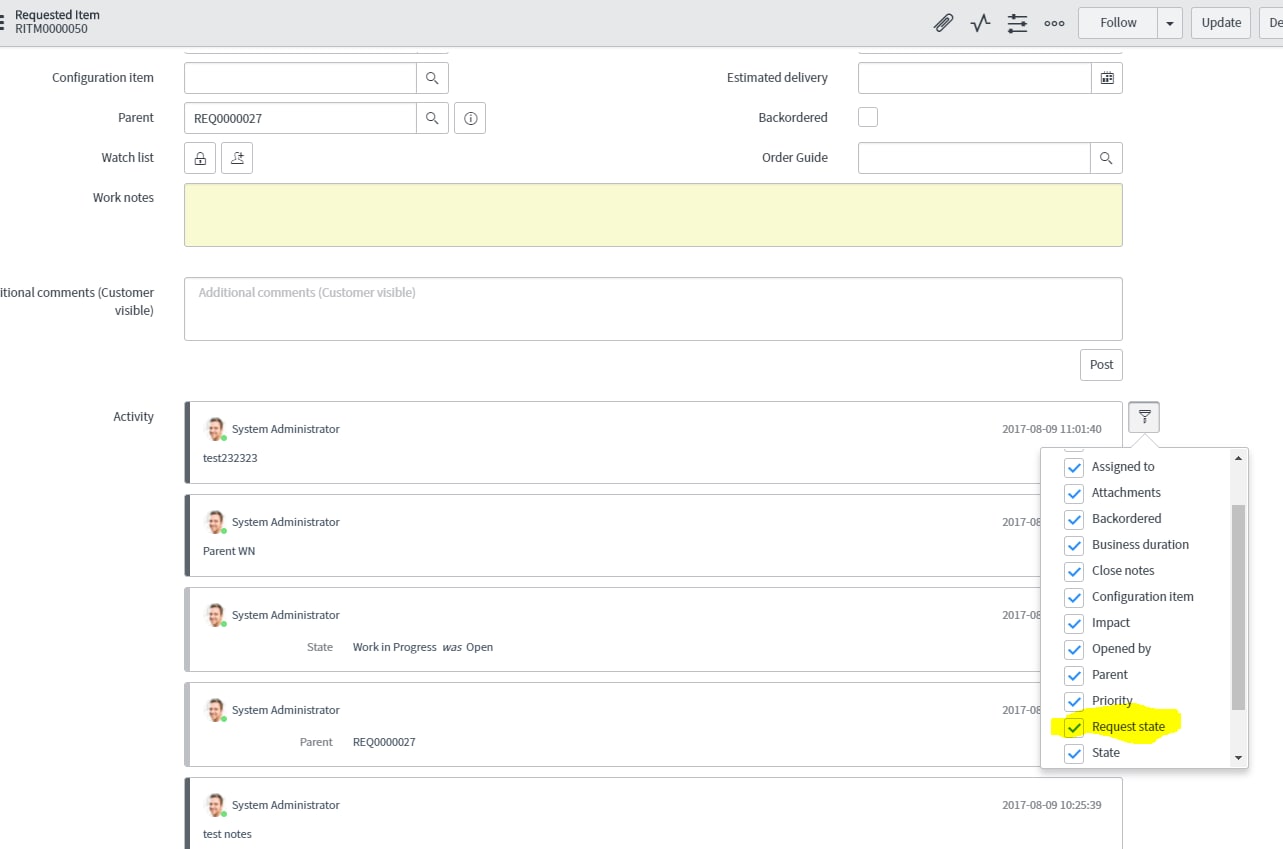The image size is (1283, 849).
Task: Unlock the Watch list lock icon
Action: click(200, 158)
